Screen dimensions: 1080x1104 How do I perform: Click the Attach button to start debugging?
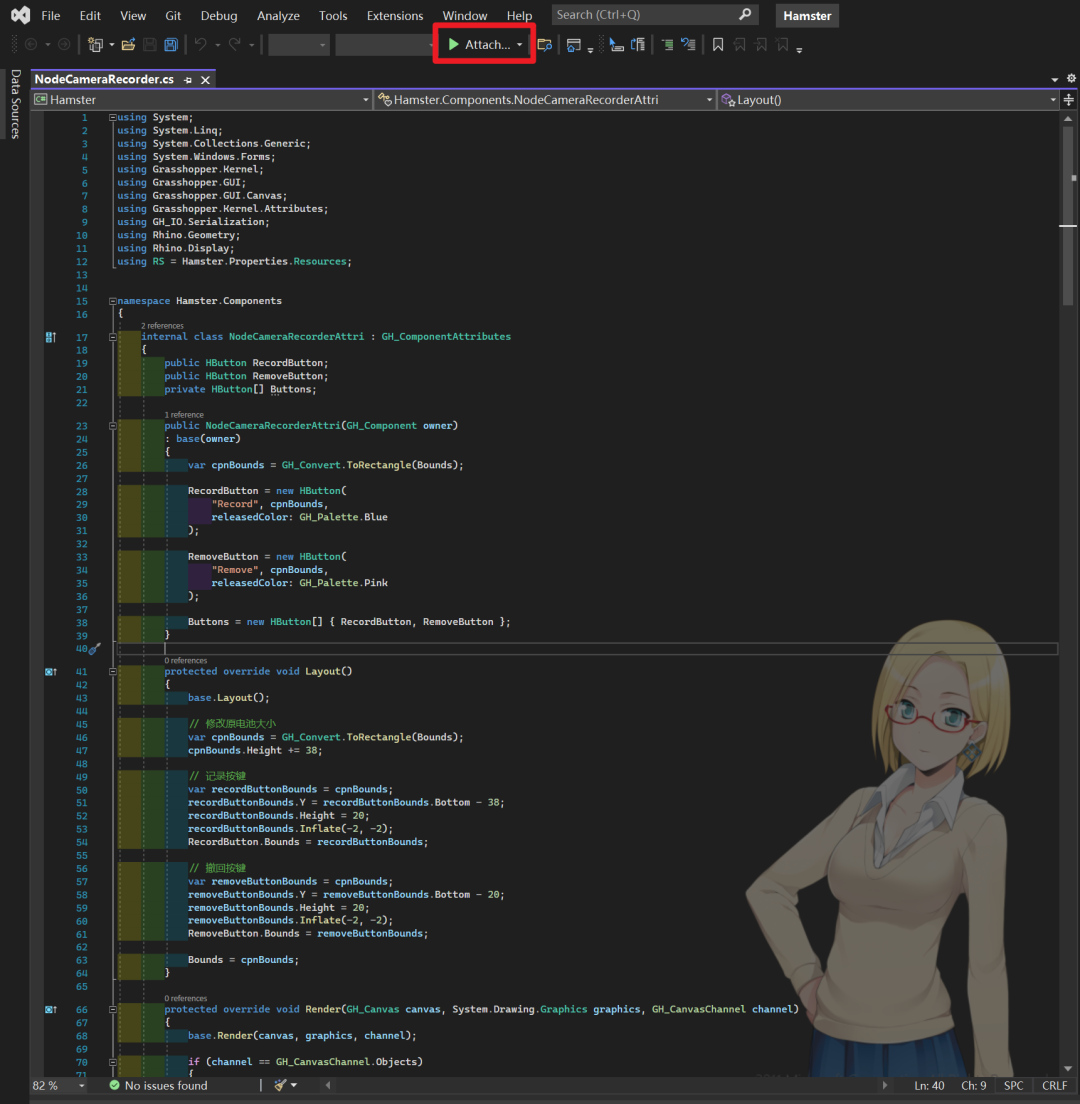tap(480, 44)
